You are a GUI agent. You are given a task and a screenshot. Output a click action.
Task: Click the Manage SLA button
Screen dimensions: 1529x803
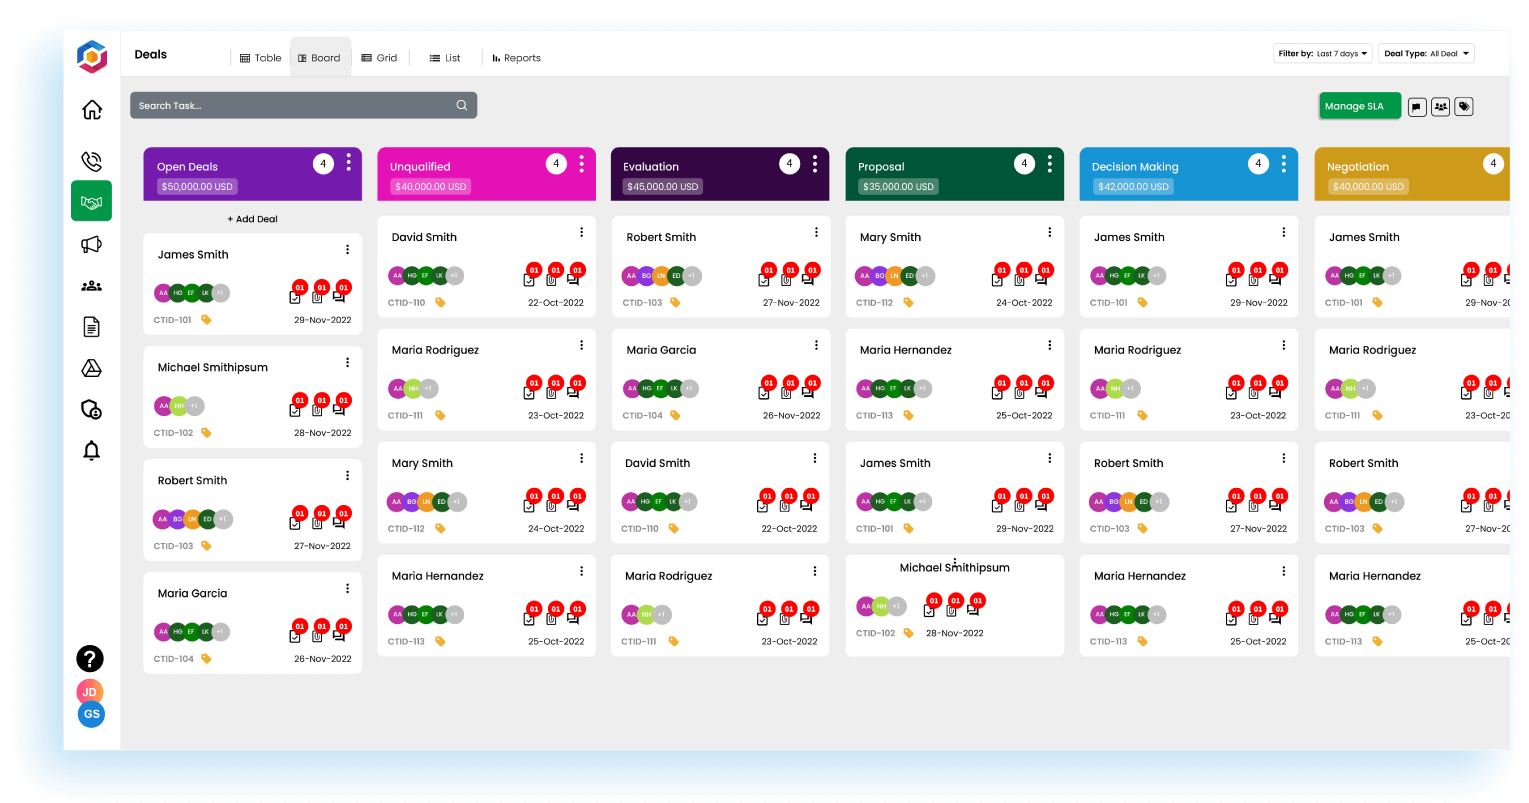[1359, 105]
